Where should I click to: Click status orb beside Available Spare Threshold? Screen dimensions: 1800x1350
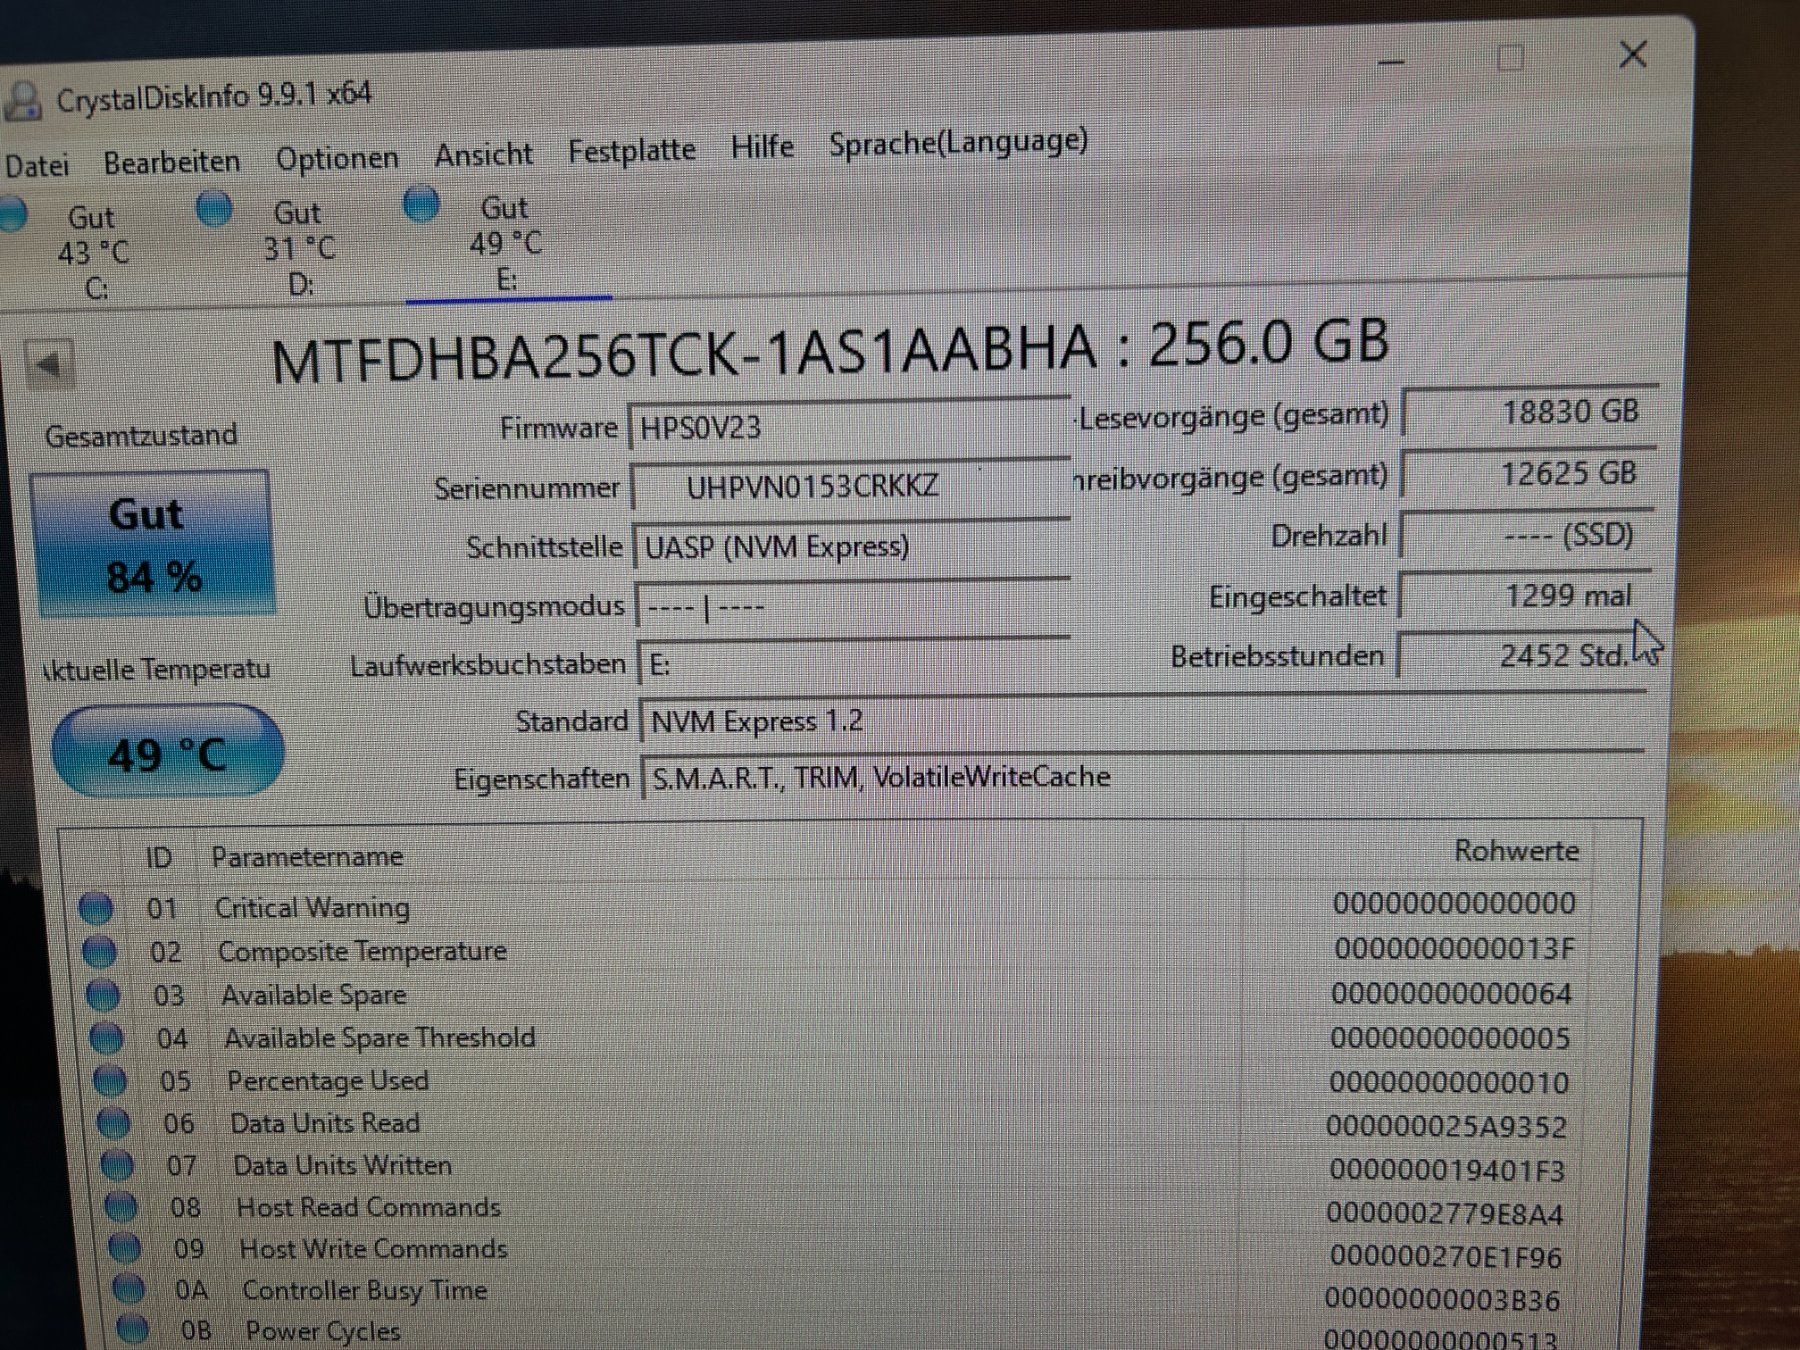(x=106, y=1039)
